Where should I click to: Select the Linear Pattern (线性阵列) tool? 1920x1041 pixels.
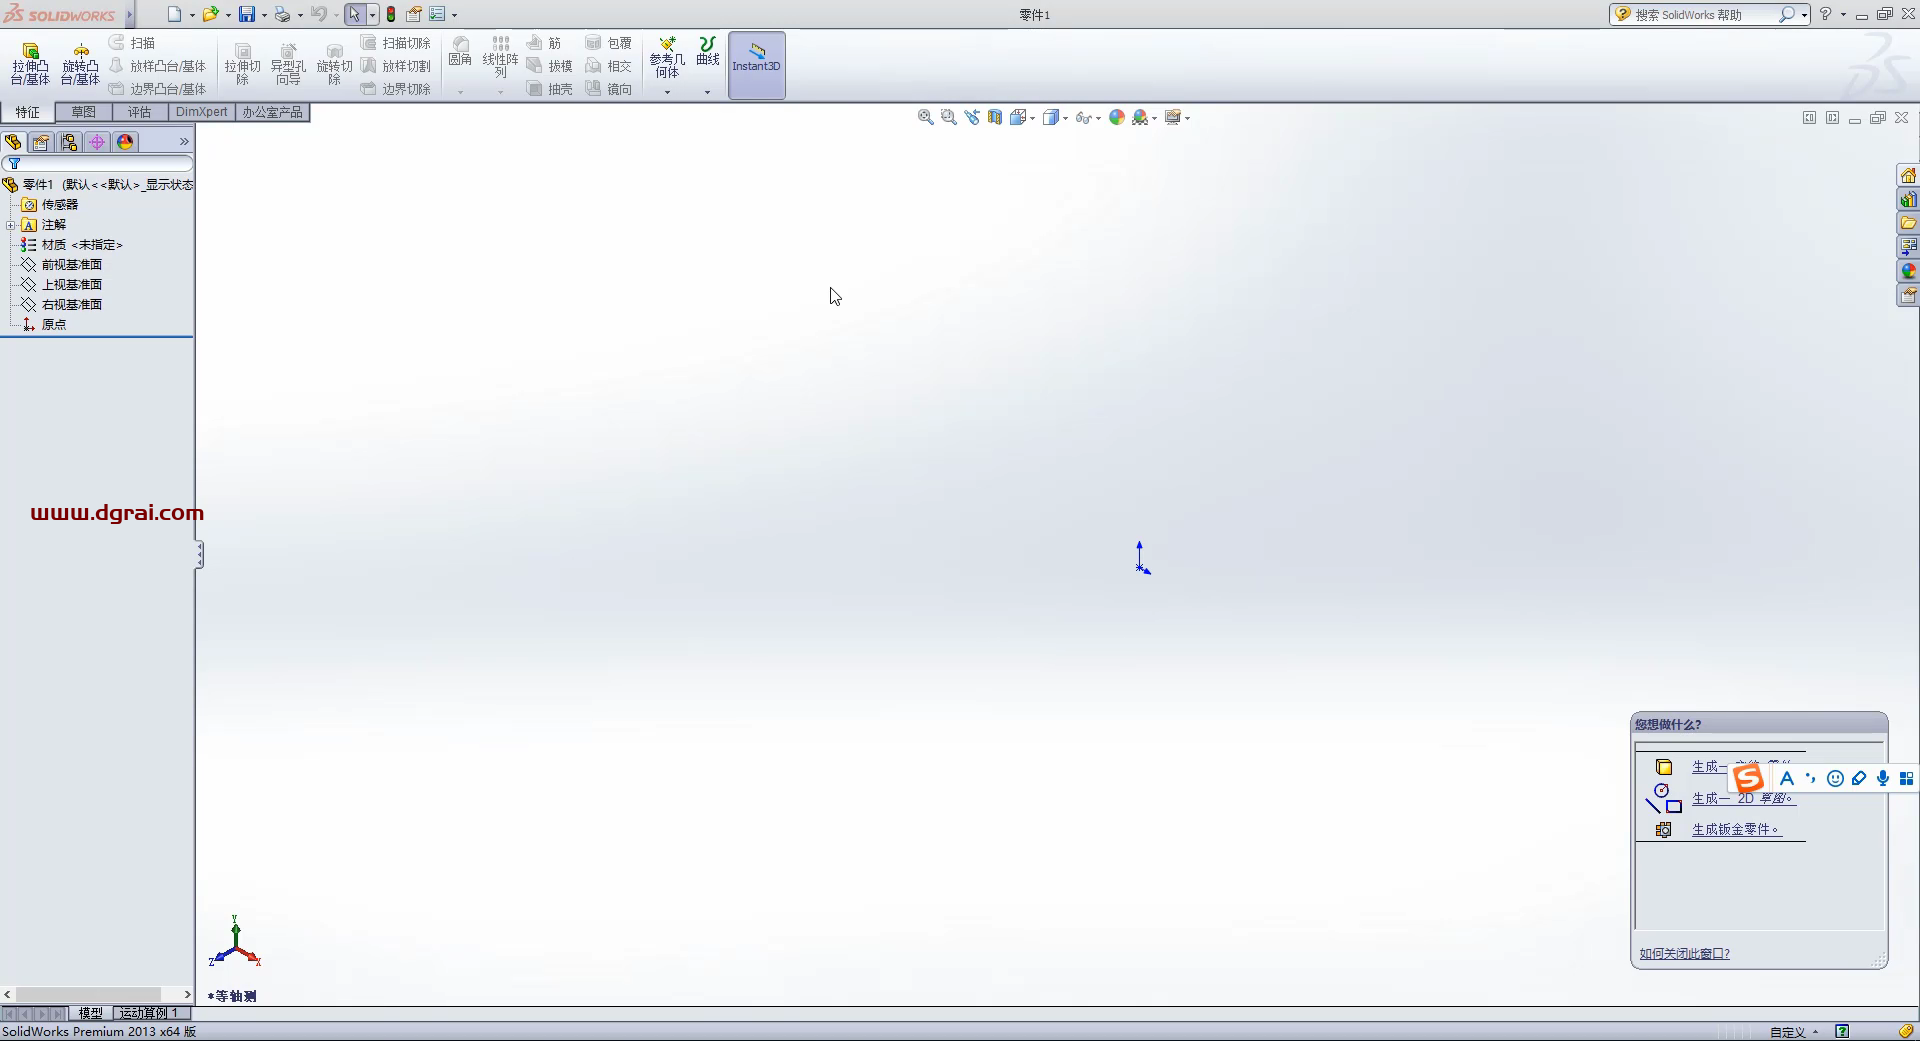click(500, 56)
